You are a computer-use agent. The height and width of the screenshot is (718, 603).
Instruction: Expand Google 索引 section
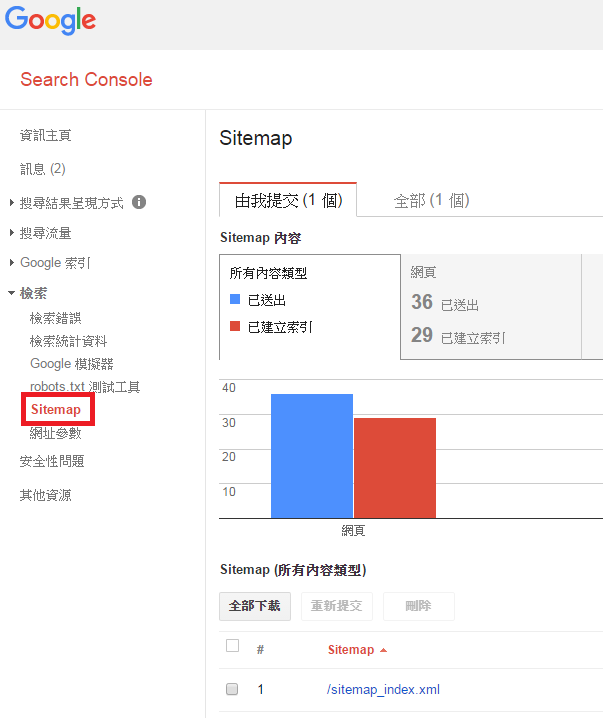click(55, 263)
